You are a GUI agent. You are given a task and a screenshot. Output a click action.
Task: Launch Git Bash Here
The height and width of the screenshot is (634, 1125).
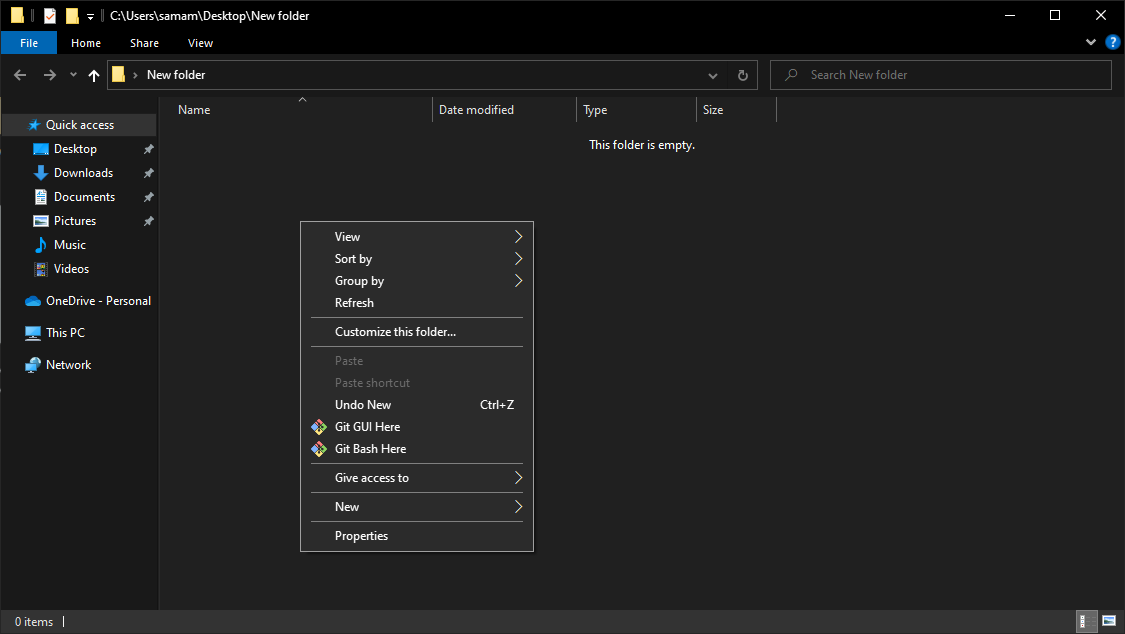click(417, 449)
